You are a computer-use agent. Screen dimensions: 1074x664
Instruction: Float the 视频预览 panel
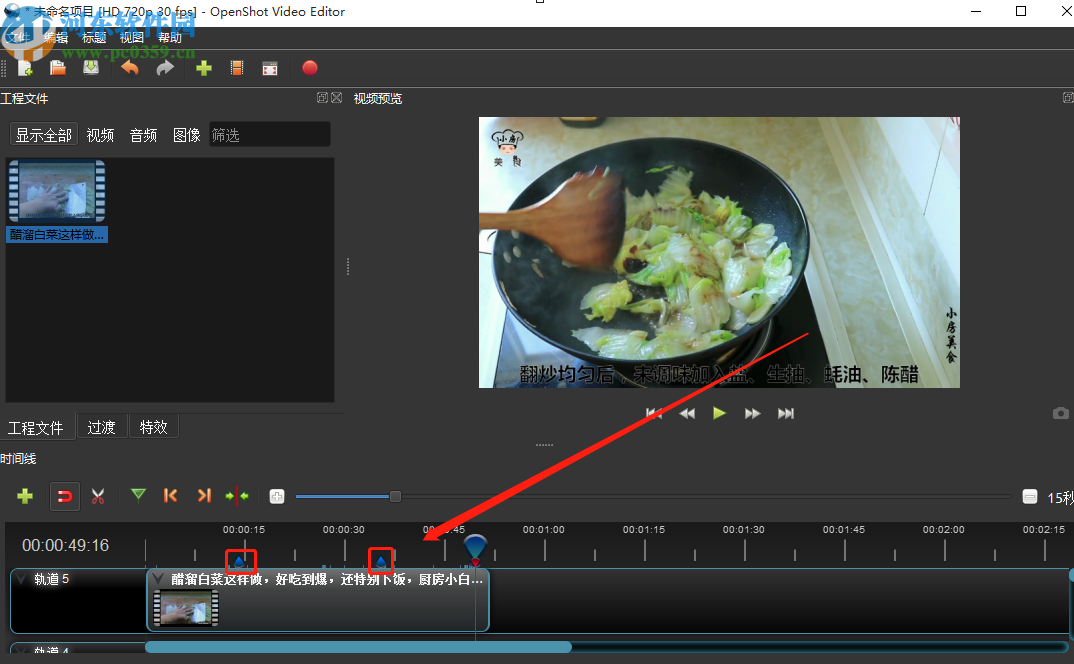click(1068, 98)
